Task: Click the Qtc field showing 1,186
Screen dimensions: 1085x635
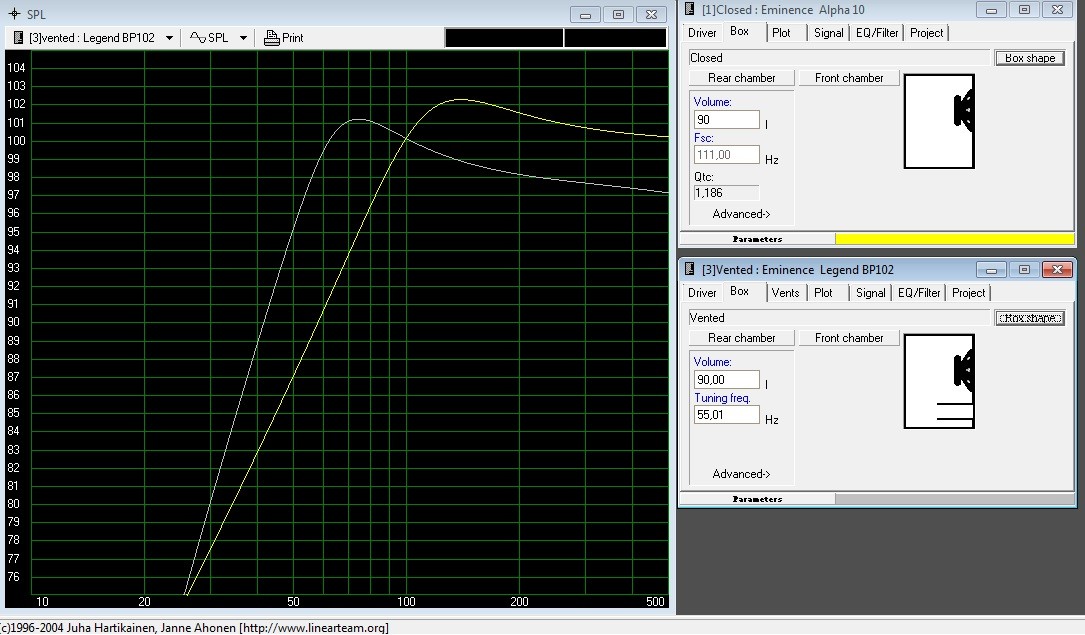Action: pos(727,193)
